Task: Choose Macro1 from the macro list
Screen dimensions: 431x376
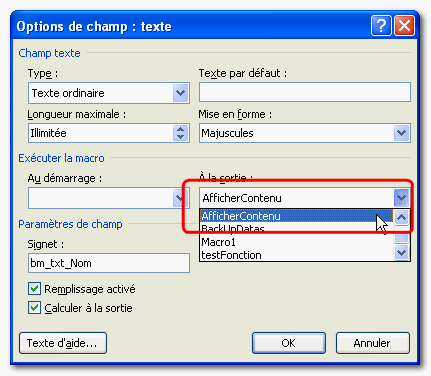Action: 297,242
